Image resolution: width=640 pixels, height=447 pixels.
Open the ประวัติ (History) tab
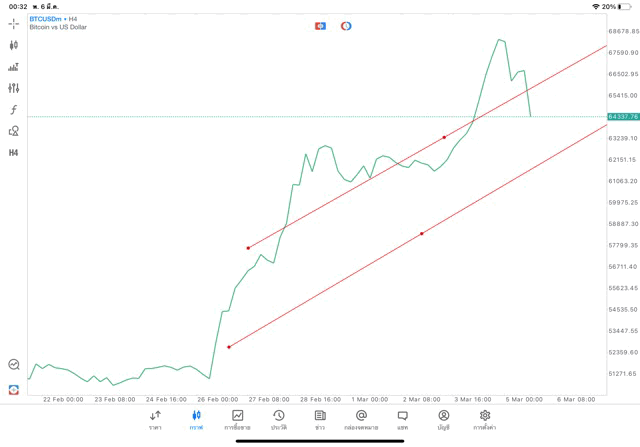click(278, 419)
